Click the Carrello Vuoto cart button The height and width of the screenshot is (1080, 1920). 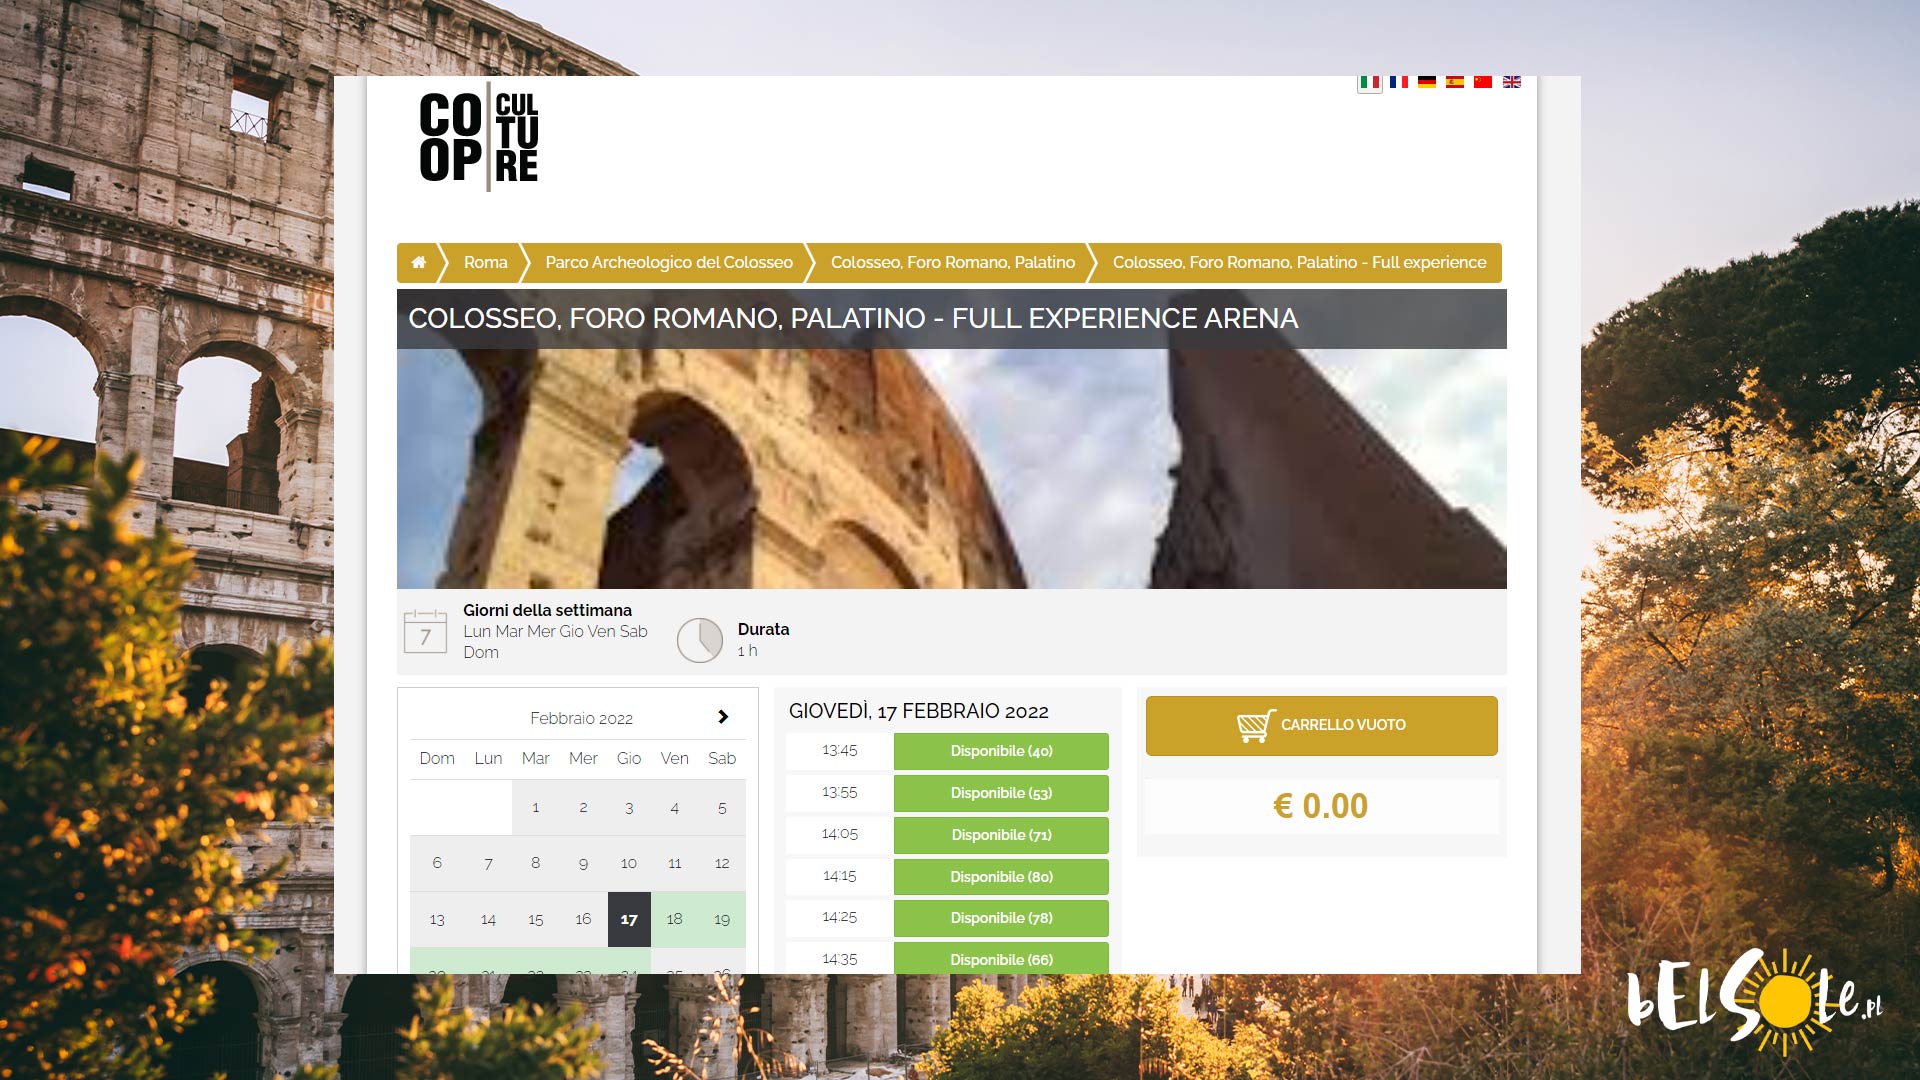pyautogui.click(x=1321, y=725)
